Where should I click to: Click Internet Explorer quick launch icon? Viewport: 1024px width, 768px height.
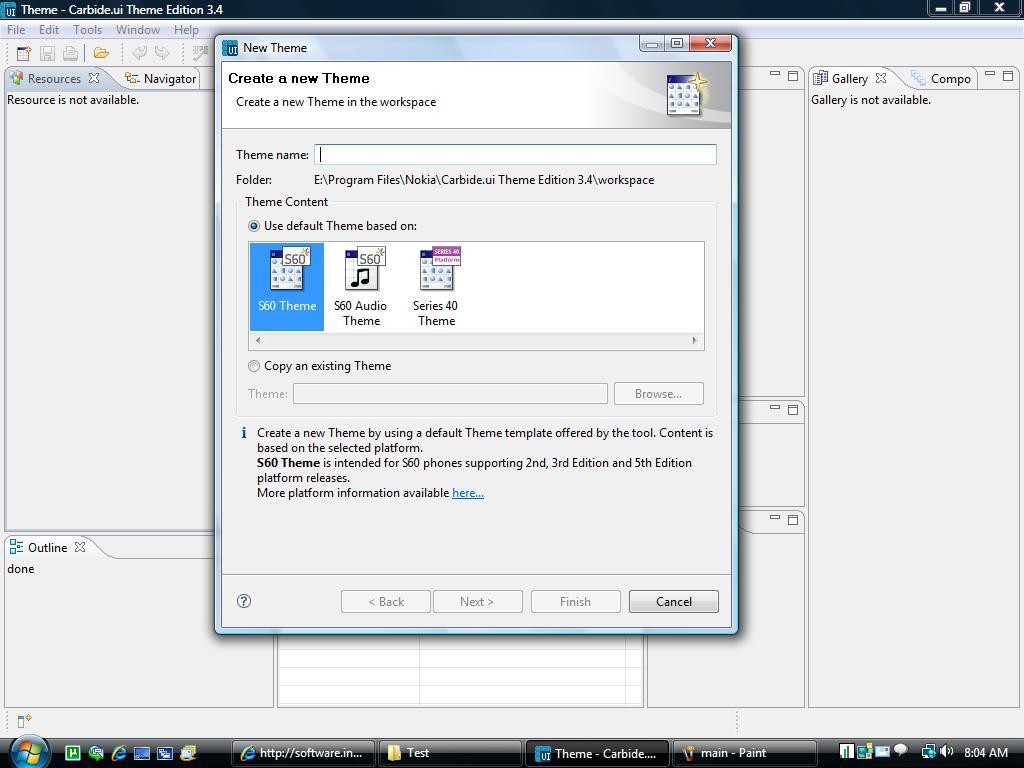119,753
